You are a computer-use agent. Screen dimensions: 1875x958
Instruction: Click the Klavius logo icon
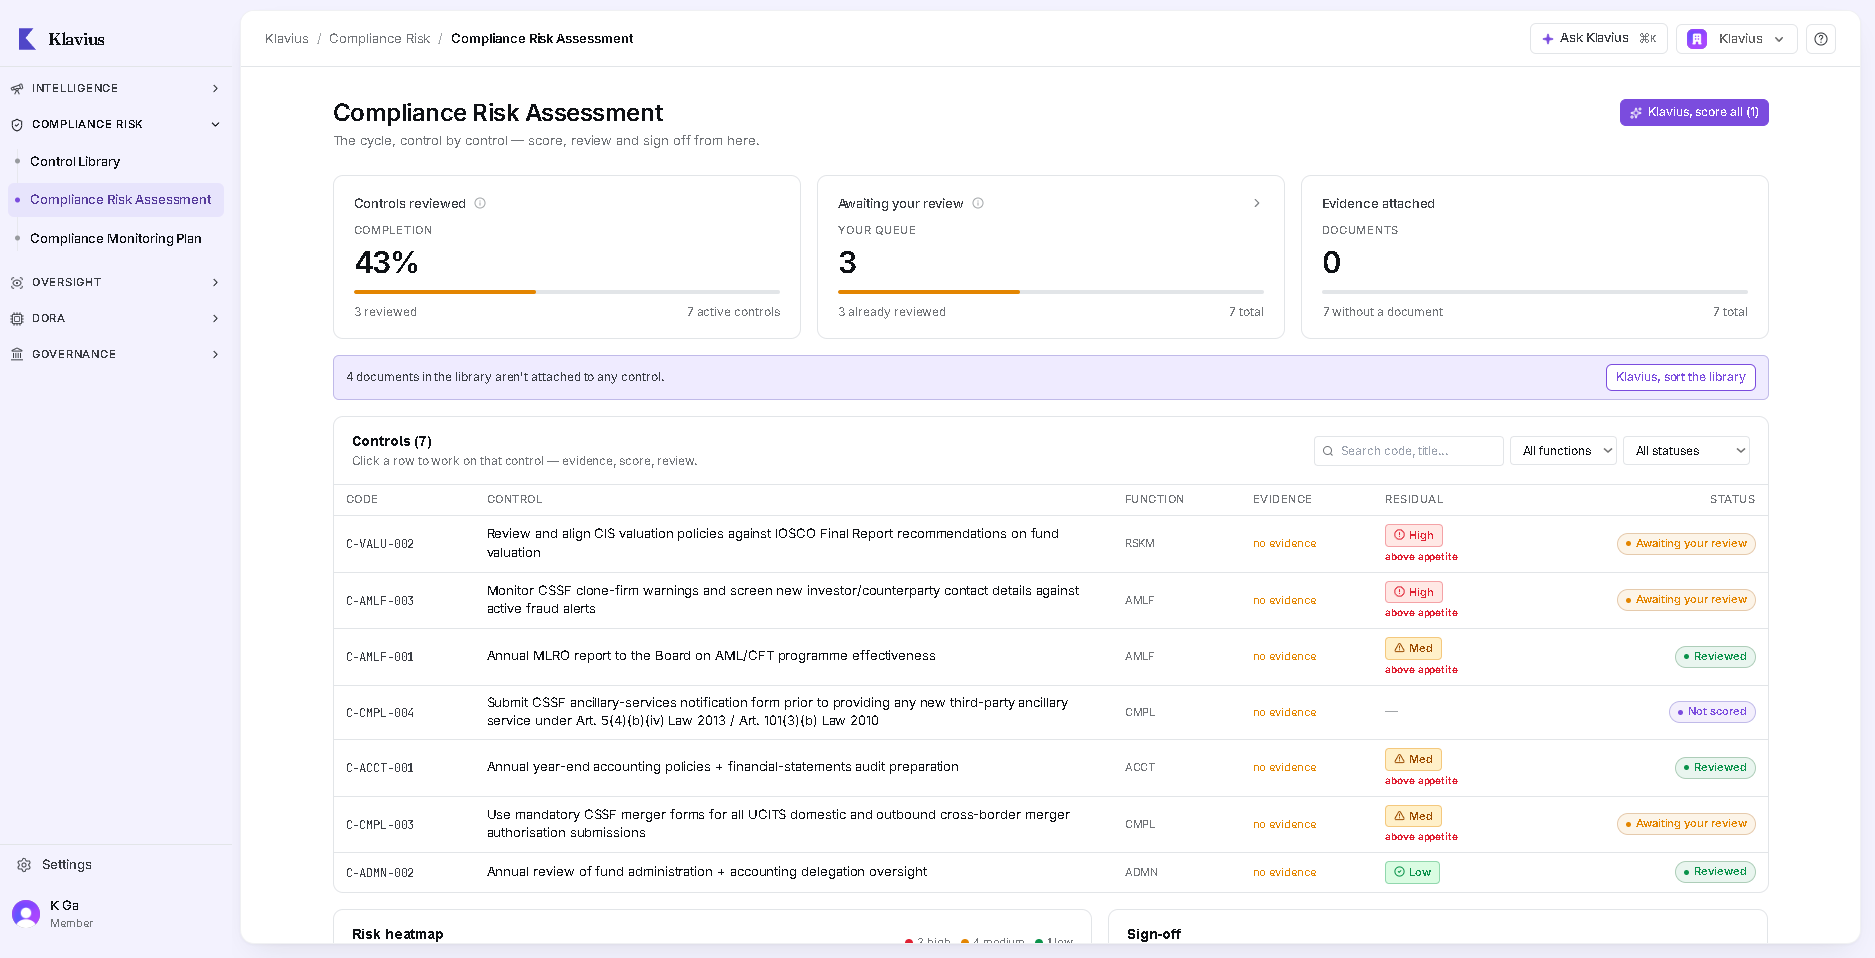tap(27, 39)
